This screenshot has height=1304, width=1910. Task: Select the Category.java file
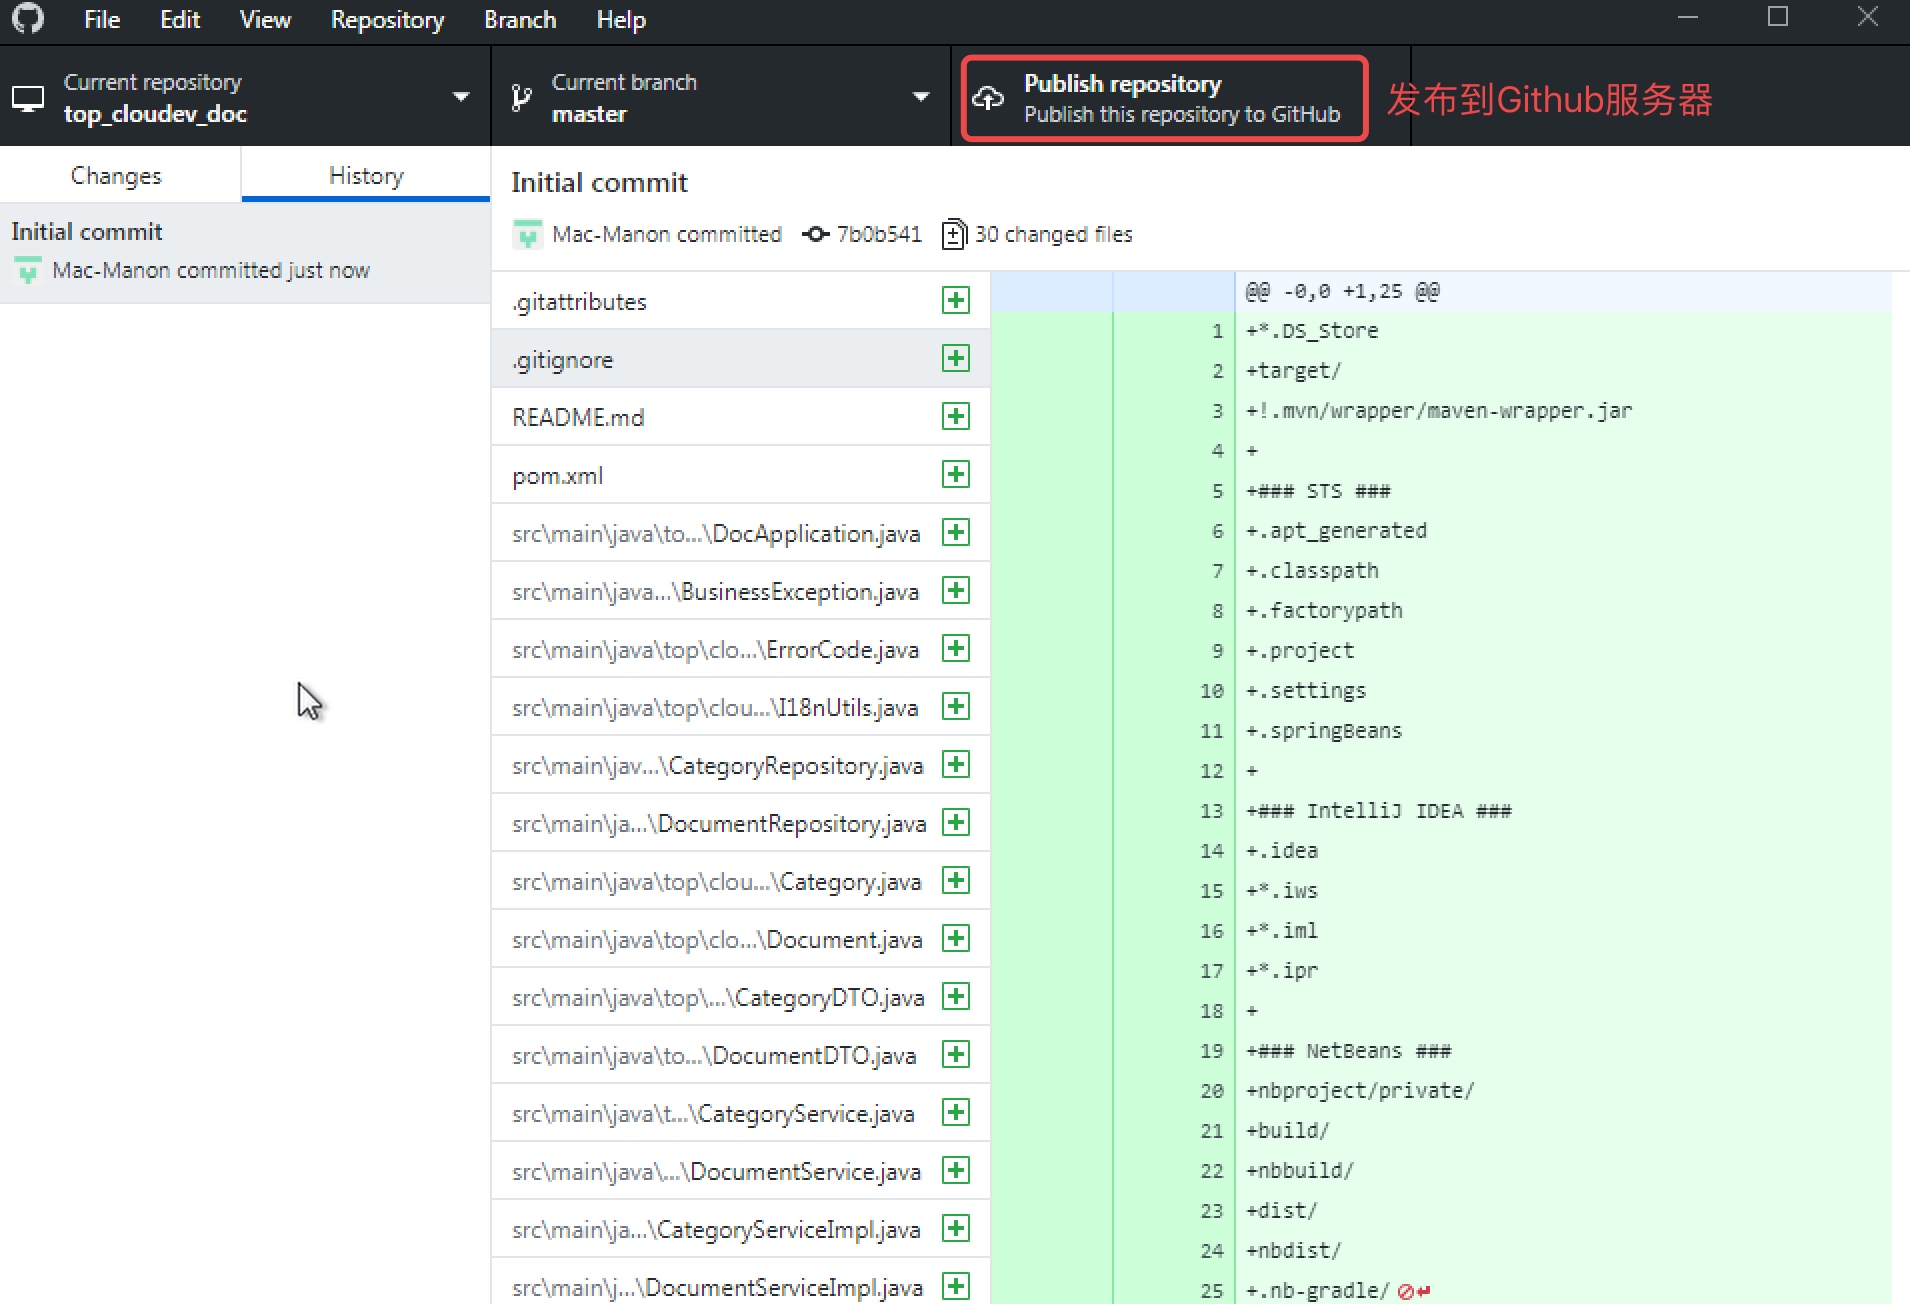(741, 881)
